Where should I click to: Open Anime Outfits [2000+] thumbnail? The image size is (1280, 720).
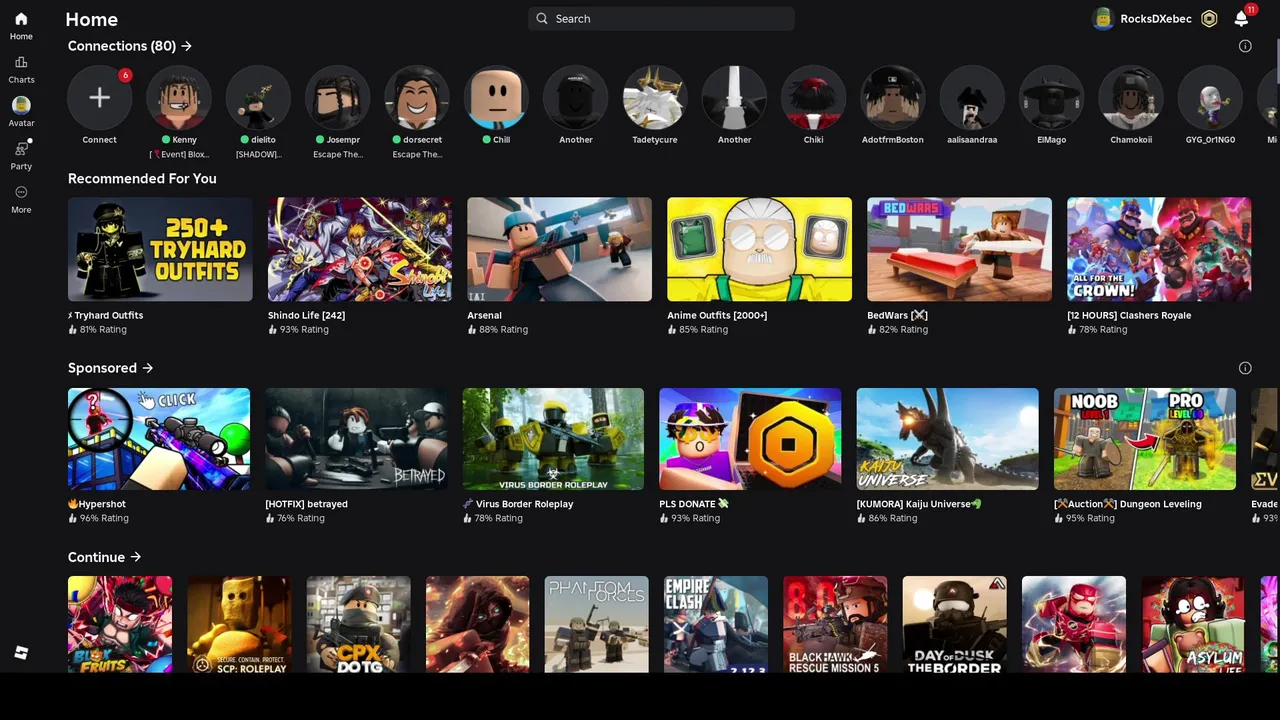pyautogui.click(x=759, y=249)
